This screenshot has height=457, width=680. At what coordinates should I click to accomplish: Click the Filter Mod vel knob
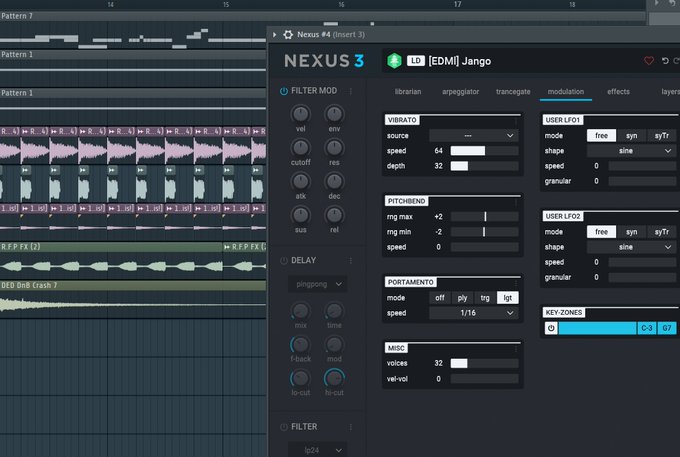pos(301,114)
